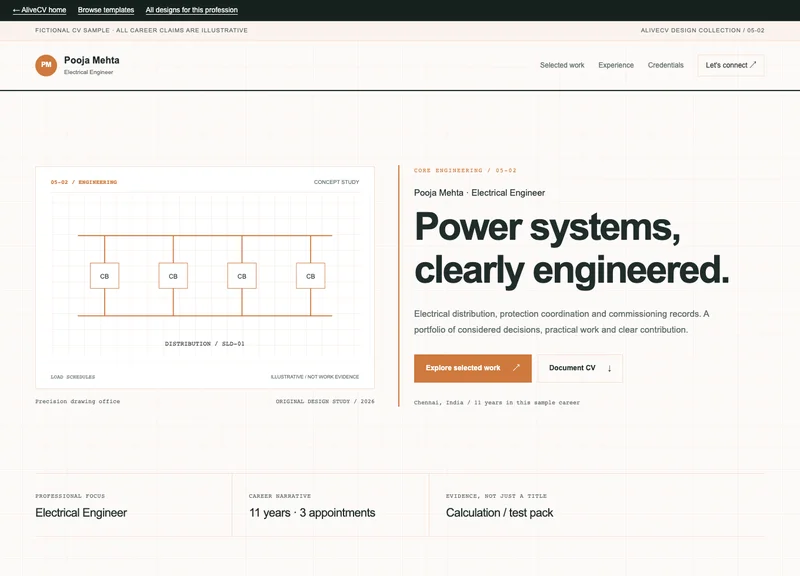
Task: Click 'Precision drawing office' caption
Action: click(78, 402)
